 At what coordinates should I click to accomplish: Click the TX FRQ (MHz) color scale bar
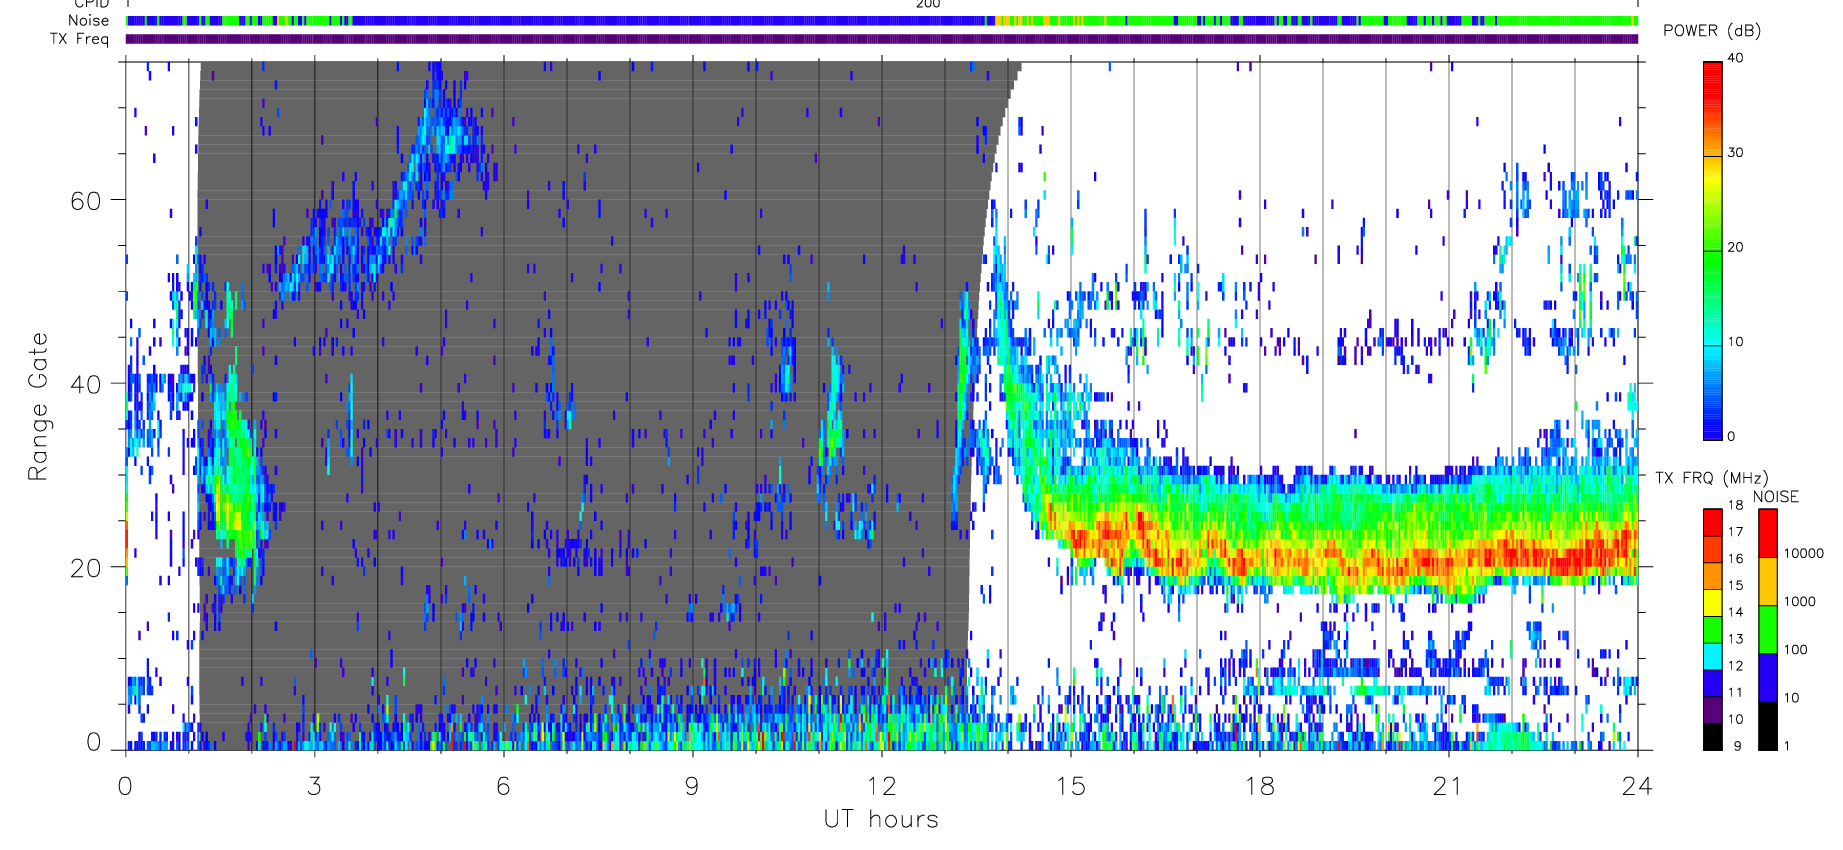point(1712,629)
